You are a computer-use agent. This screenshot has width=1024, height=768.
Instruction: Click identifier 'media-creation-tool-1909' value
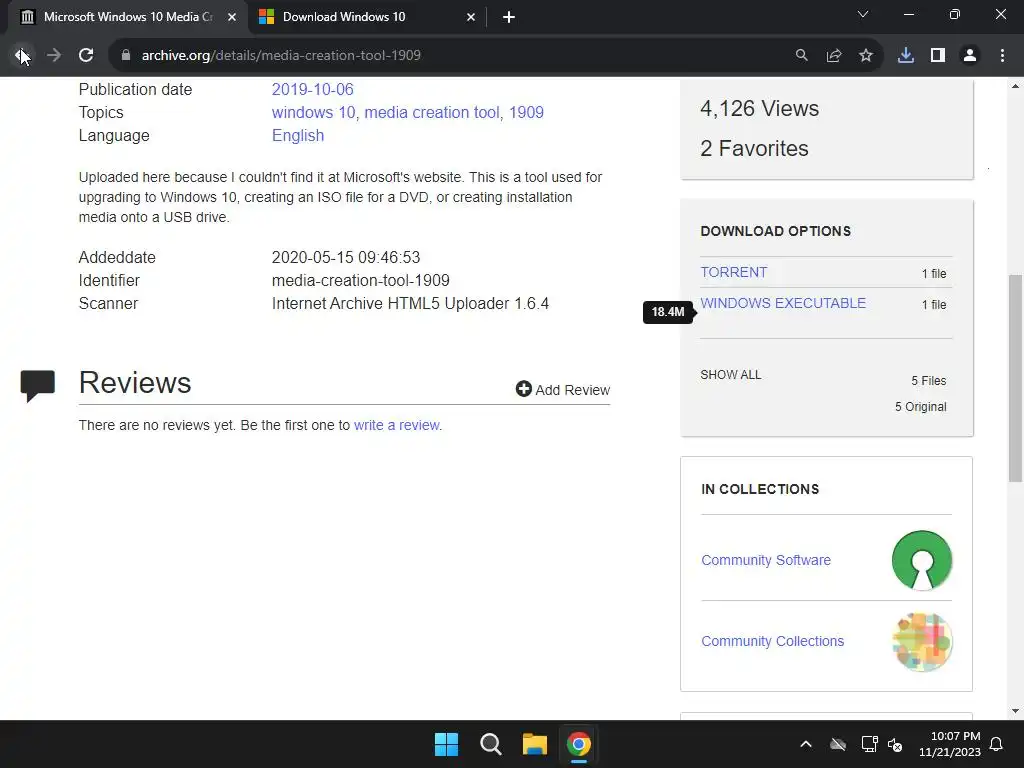click(360, 280)
